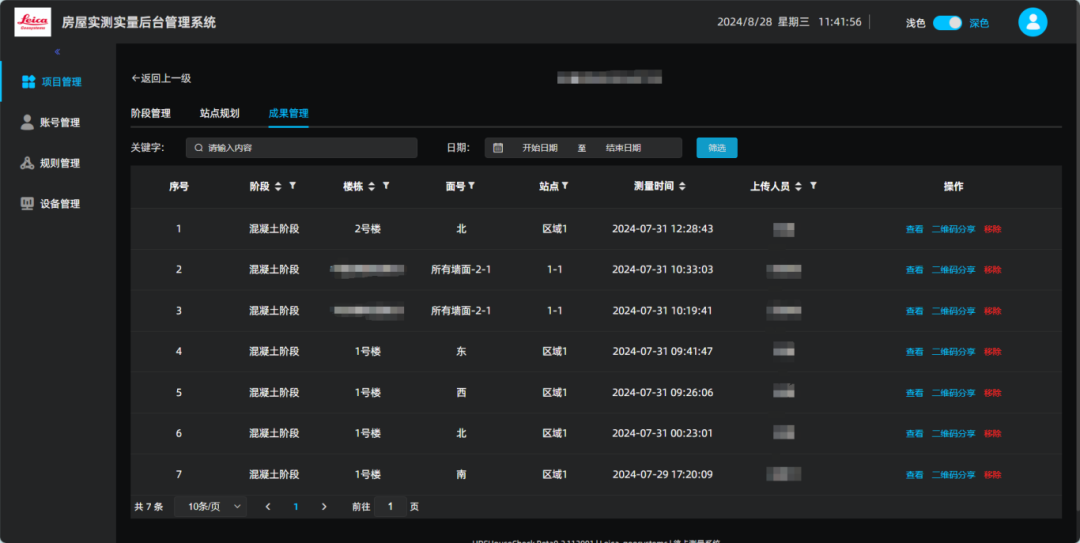Click the 前往 page number input

point(390,507)
